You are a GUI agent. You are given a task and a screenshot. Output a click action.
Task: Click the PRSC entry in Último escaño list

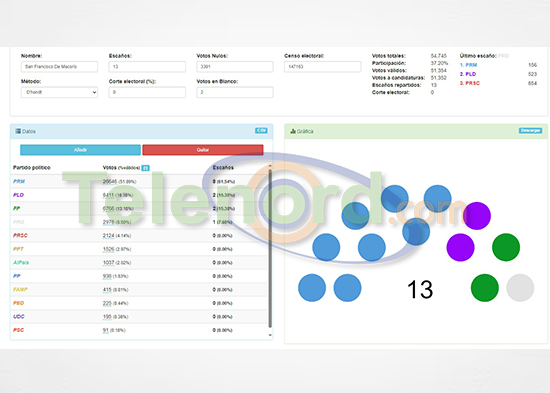(470, 83)
